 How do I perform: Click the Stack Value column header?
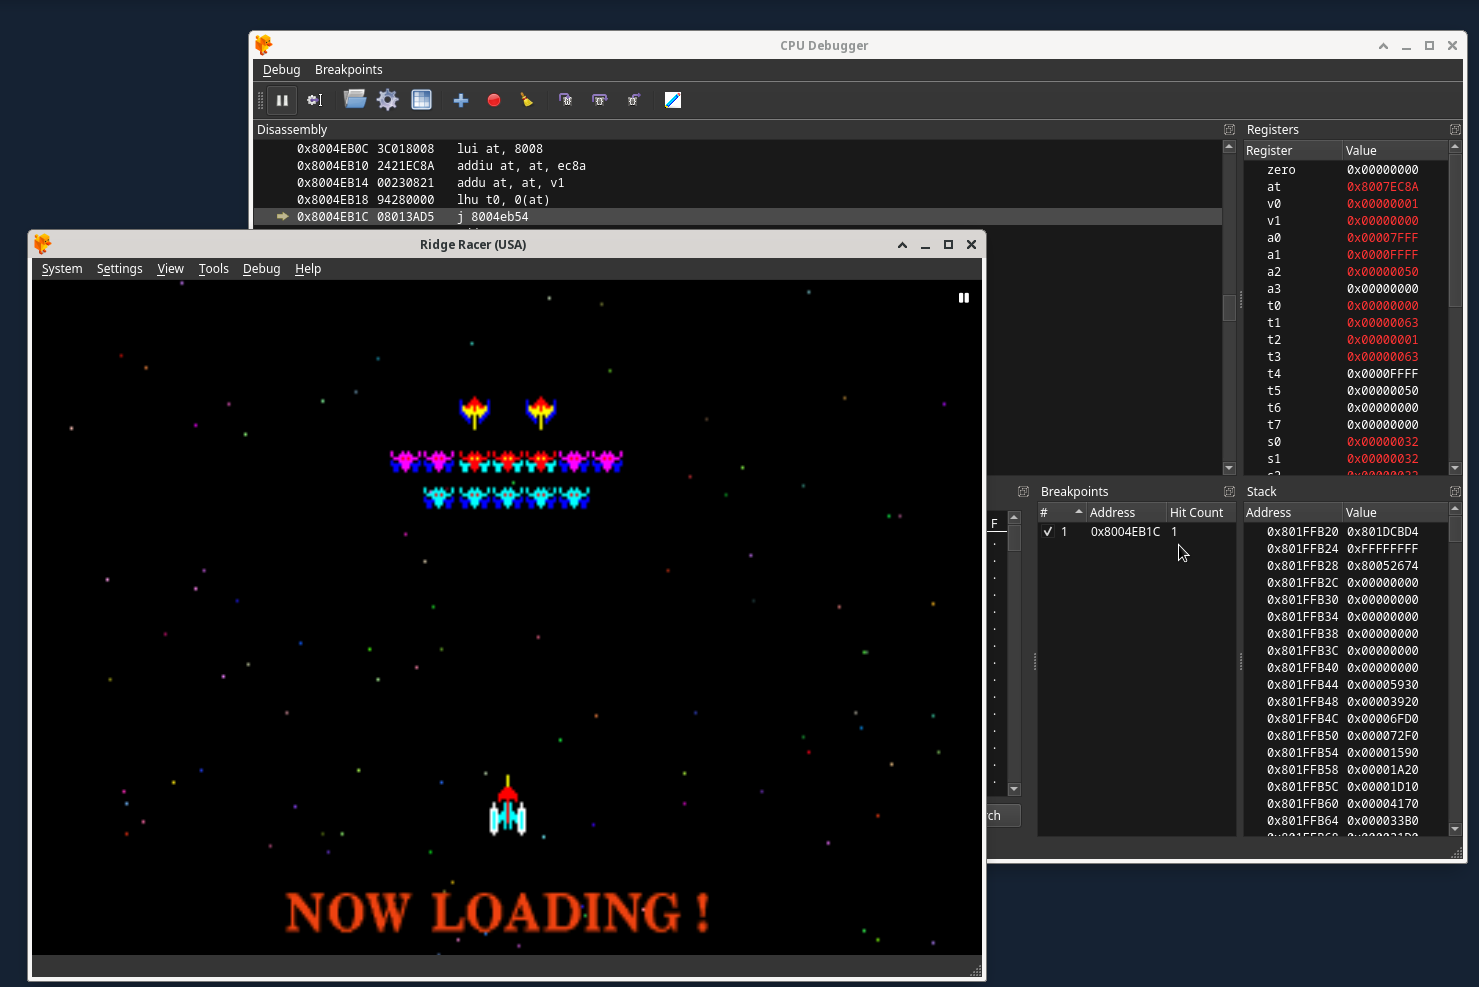[x=1394, y=513]
